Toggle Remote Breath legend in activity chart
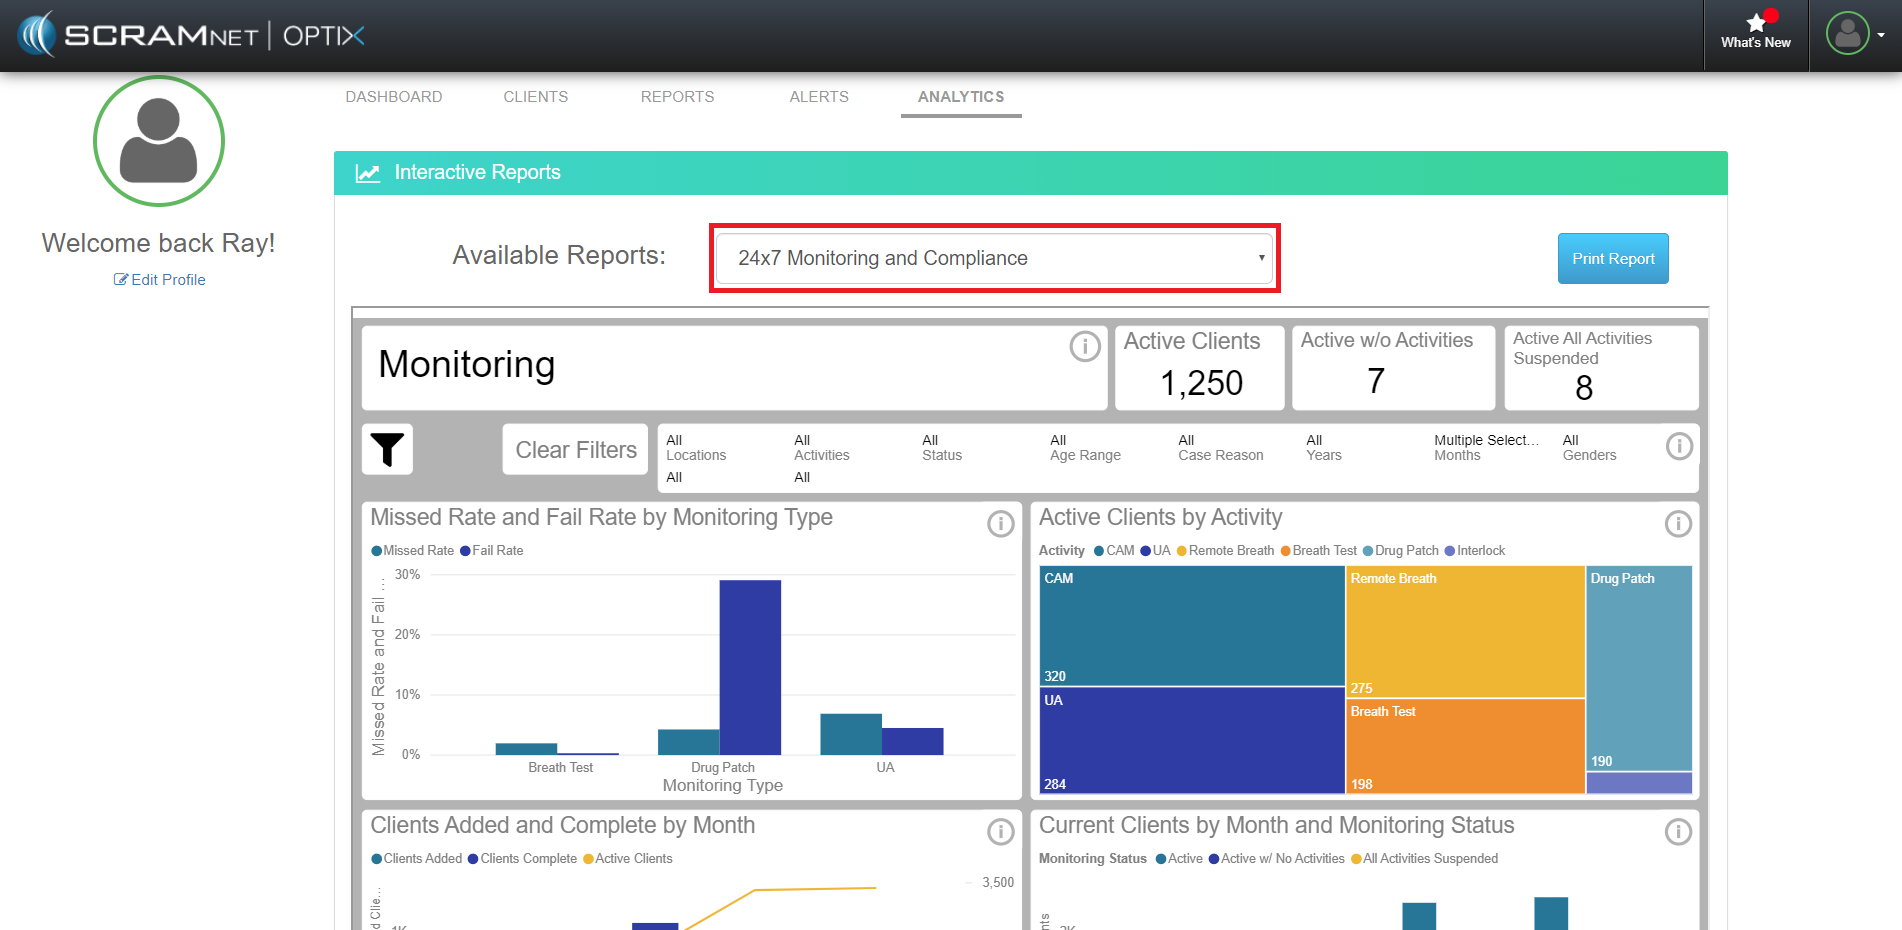The width and height of the screenshot is (1902, 930). [x=1225, y=551]
